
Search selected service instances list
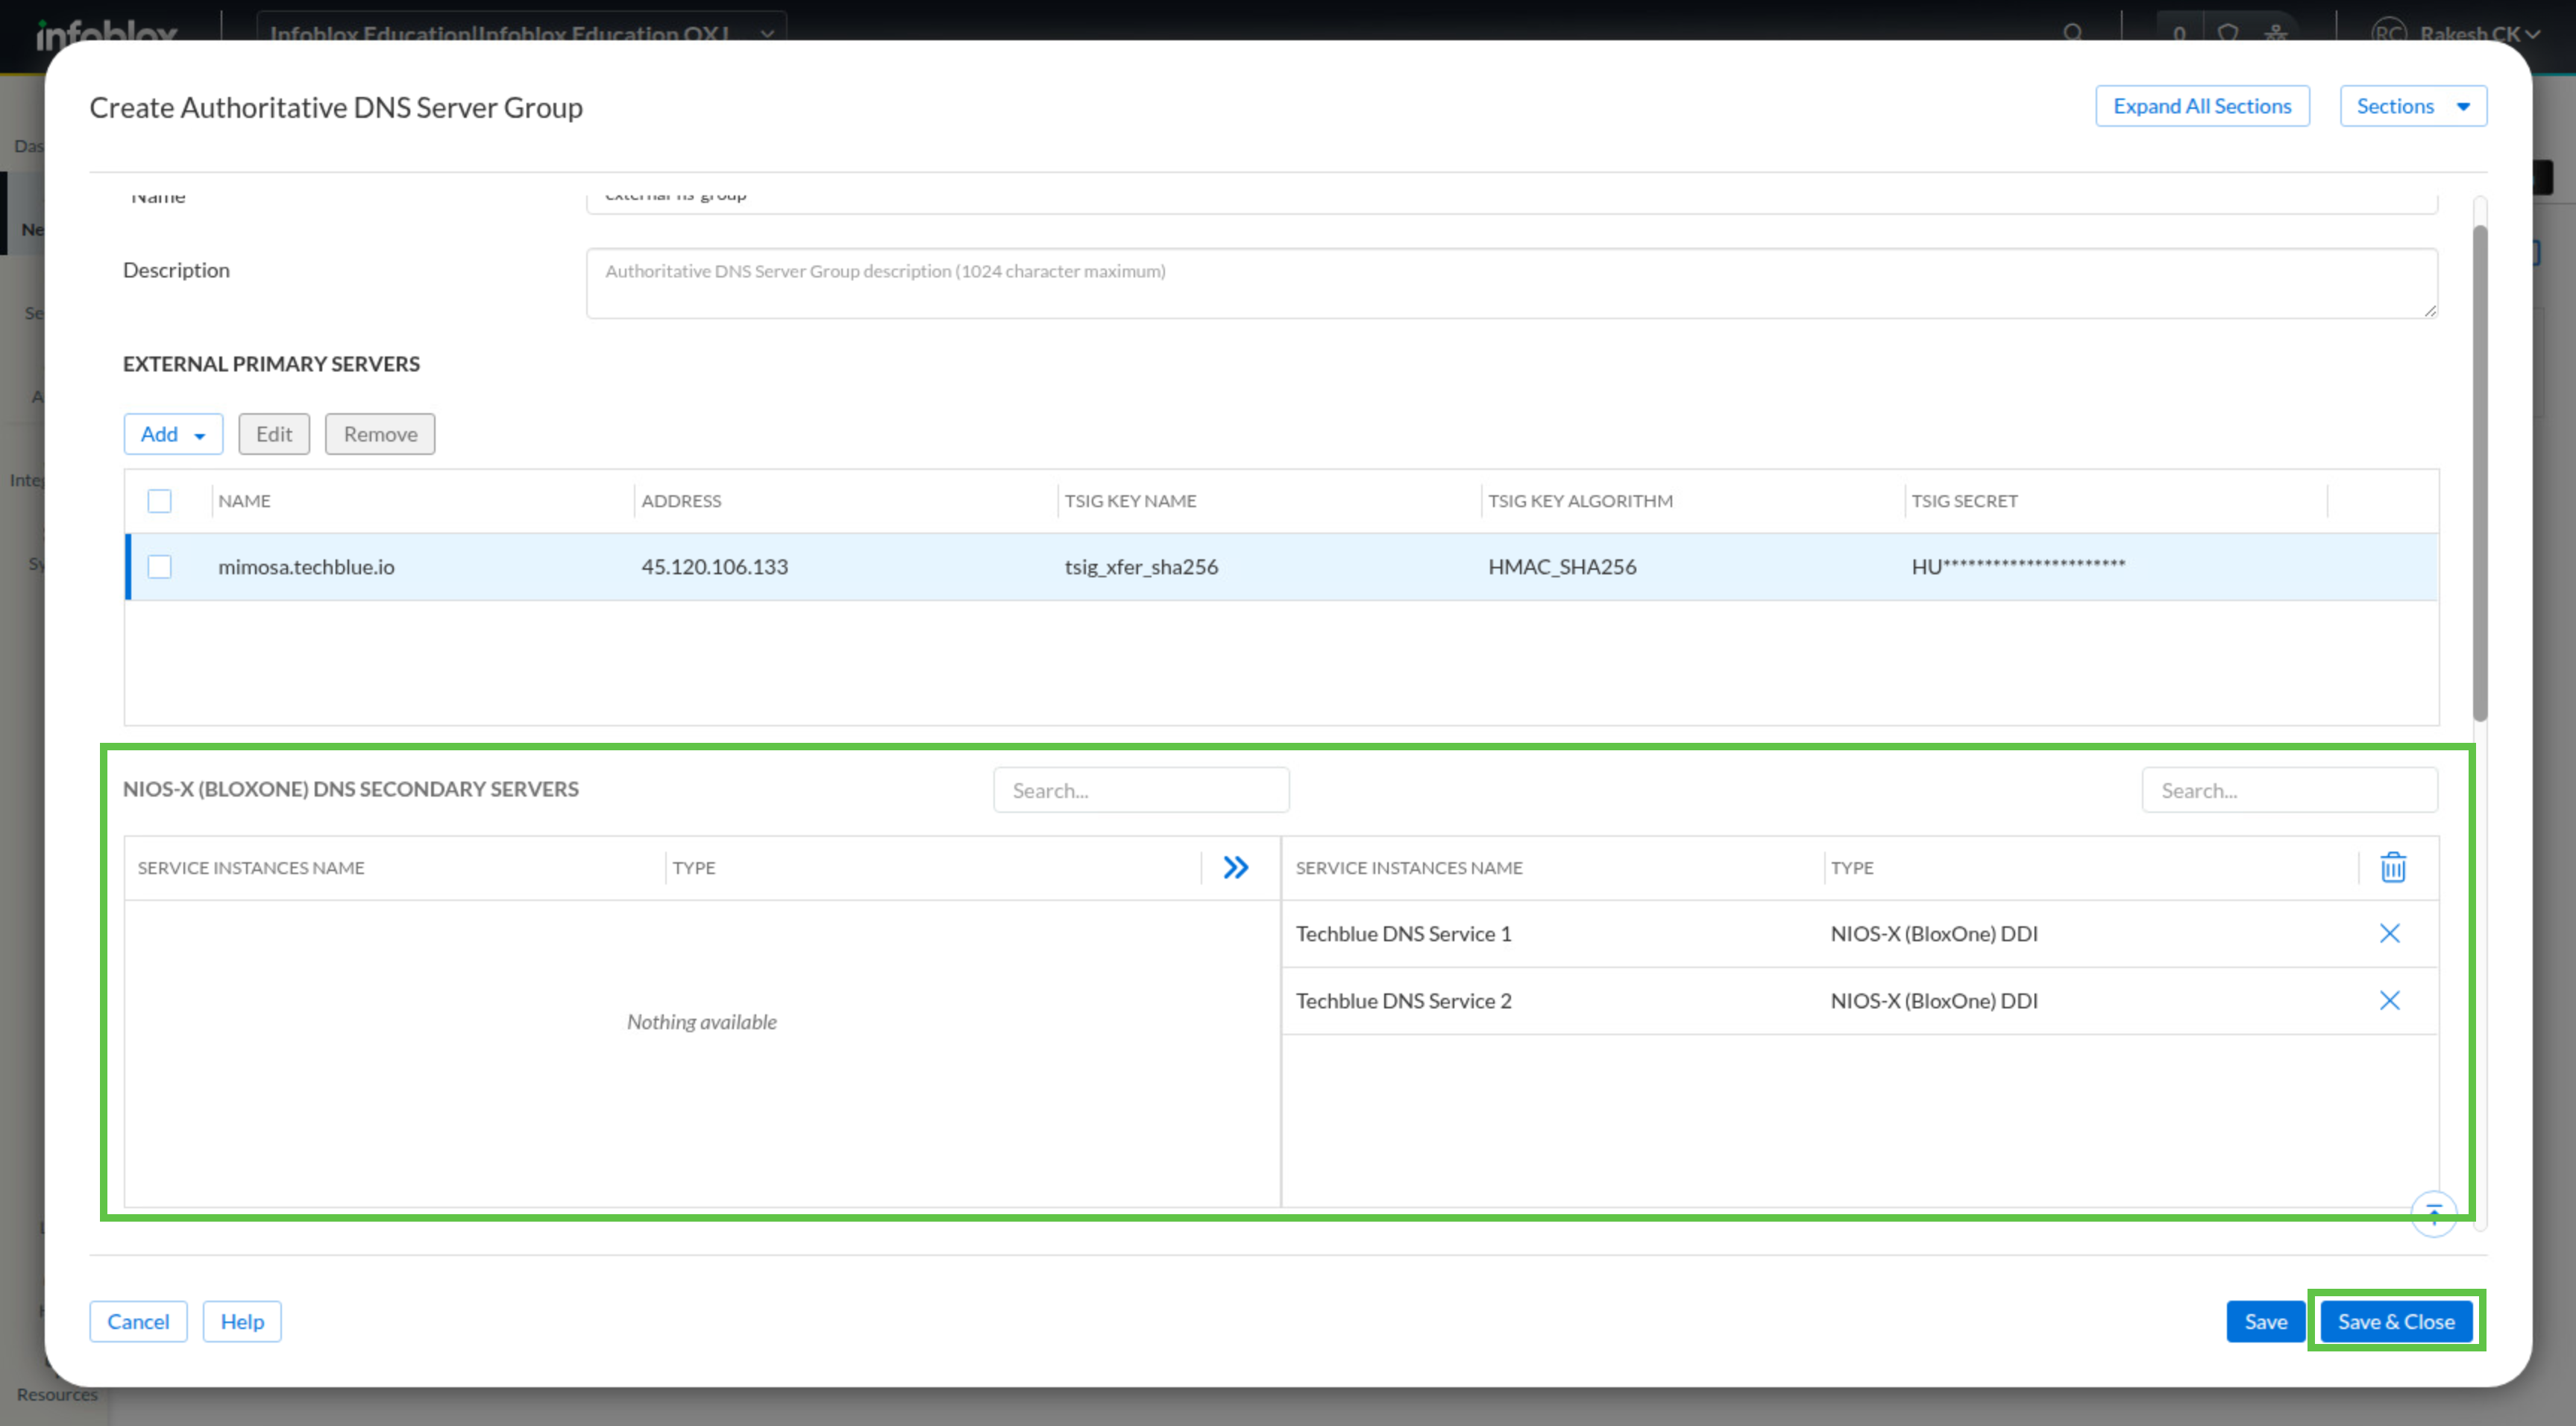[2289, 790]
